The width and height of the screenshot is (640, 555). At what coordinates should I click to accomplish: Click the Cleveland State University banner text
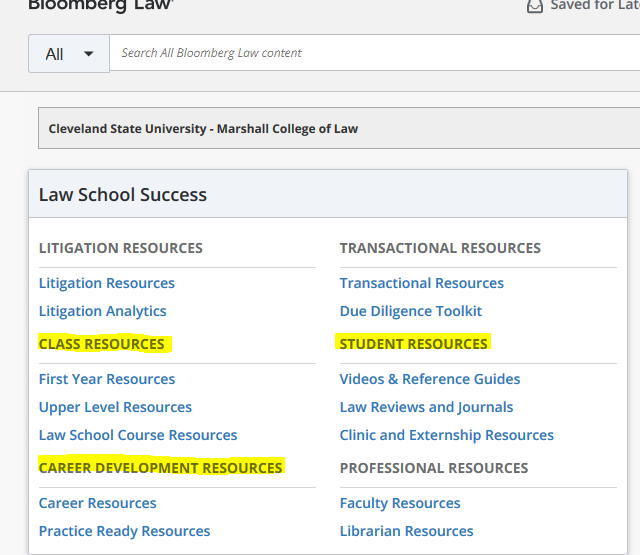203,129
